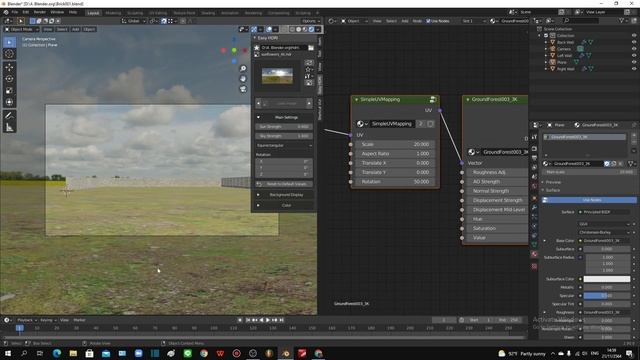Toggle visibility of Back Wall object
Image resolution: width=640 pixels, height=360 pixels.
coord(634,42)
